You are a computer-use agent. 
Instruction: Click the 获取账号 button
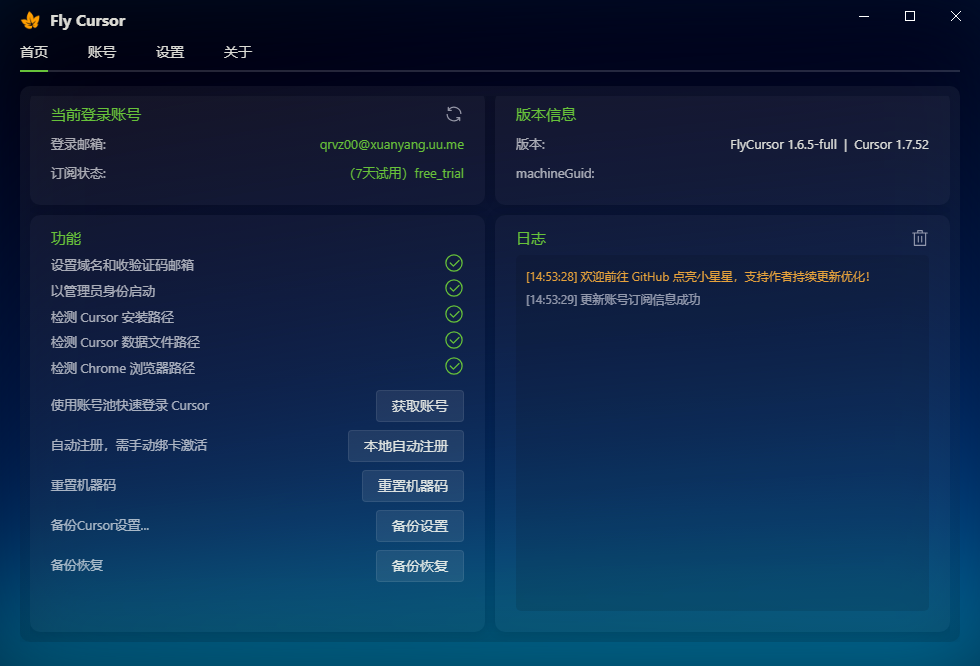(x=420, y=406)
